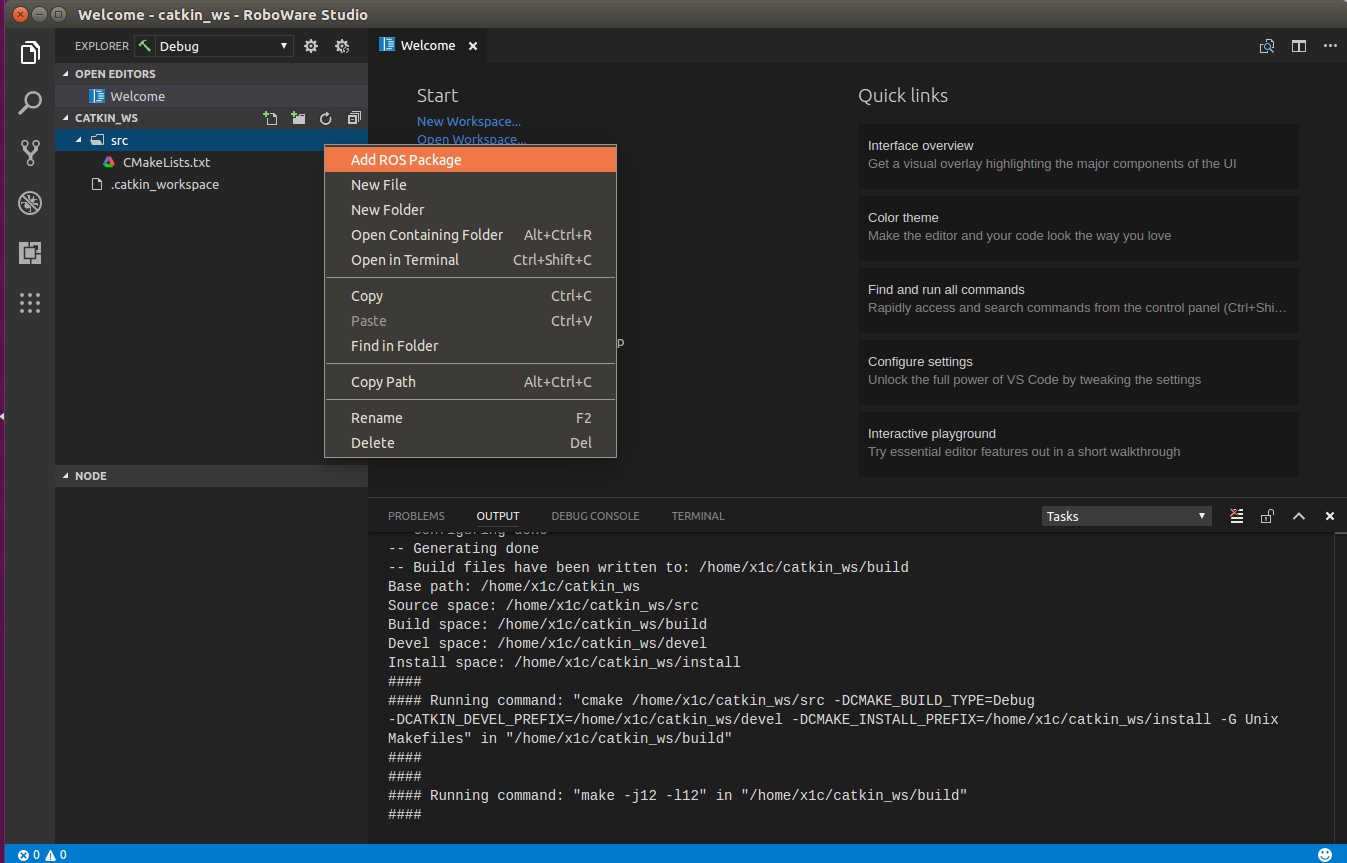Collapse the NODE section
This screenshot has width=1347, height=863.
click(90, 476)
